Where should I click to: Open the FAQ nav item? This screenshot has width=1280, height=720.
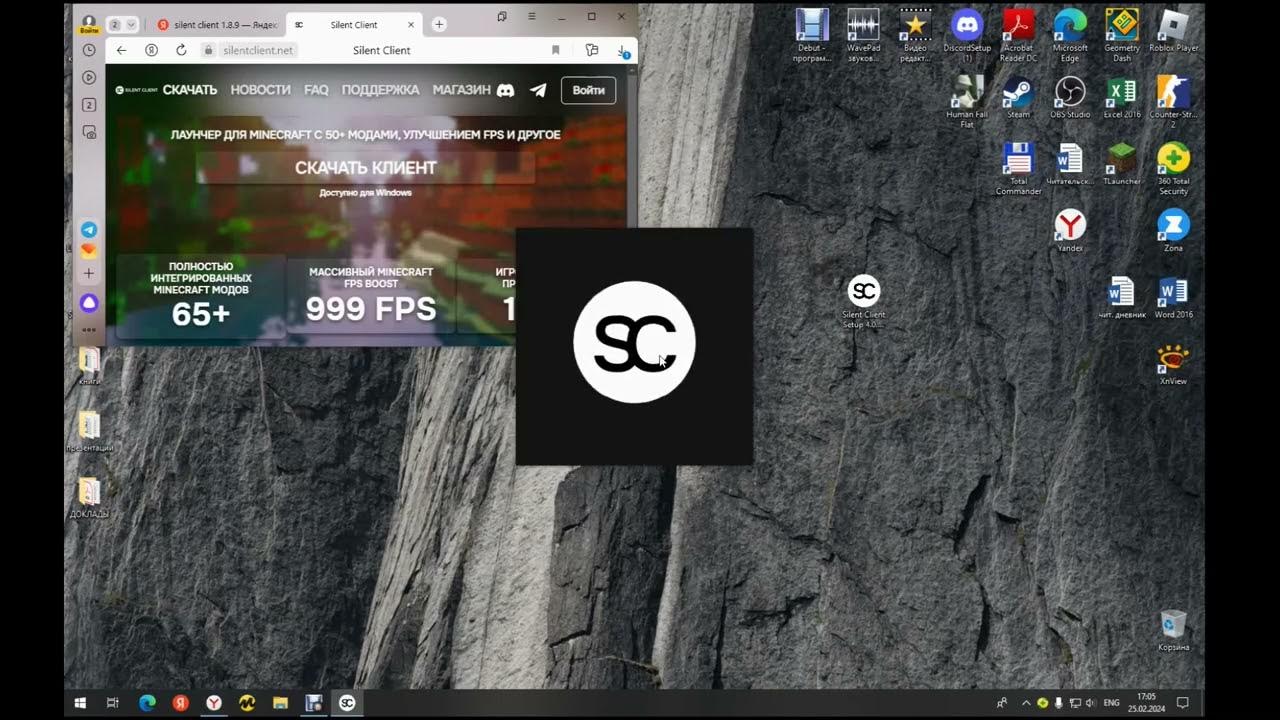point(316,90)
